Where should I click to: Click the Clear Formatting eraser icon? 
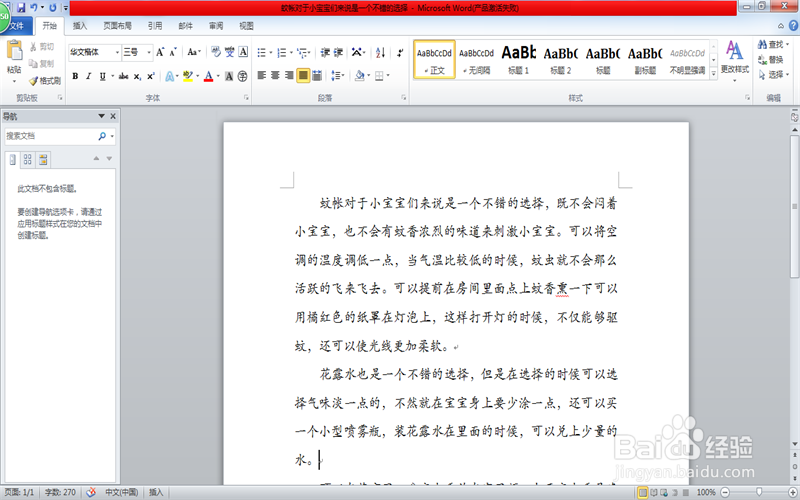[x=216, y=52]
